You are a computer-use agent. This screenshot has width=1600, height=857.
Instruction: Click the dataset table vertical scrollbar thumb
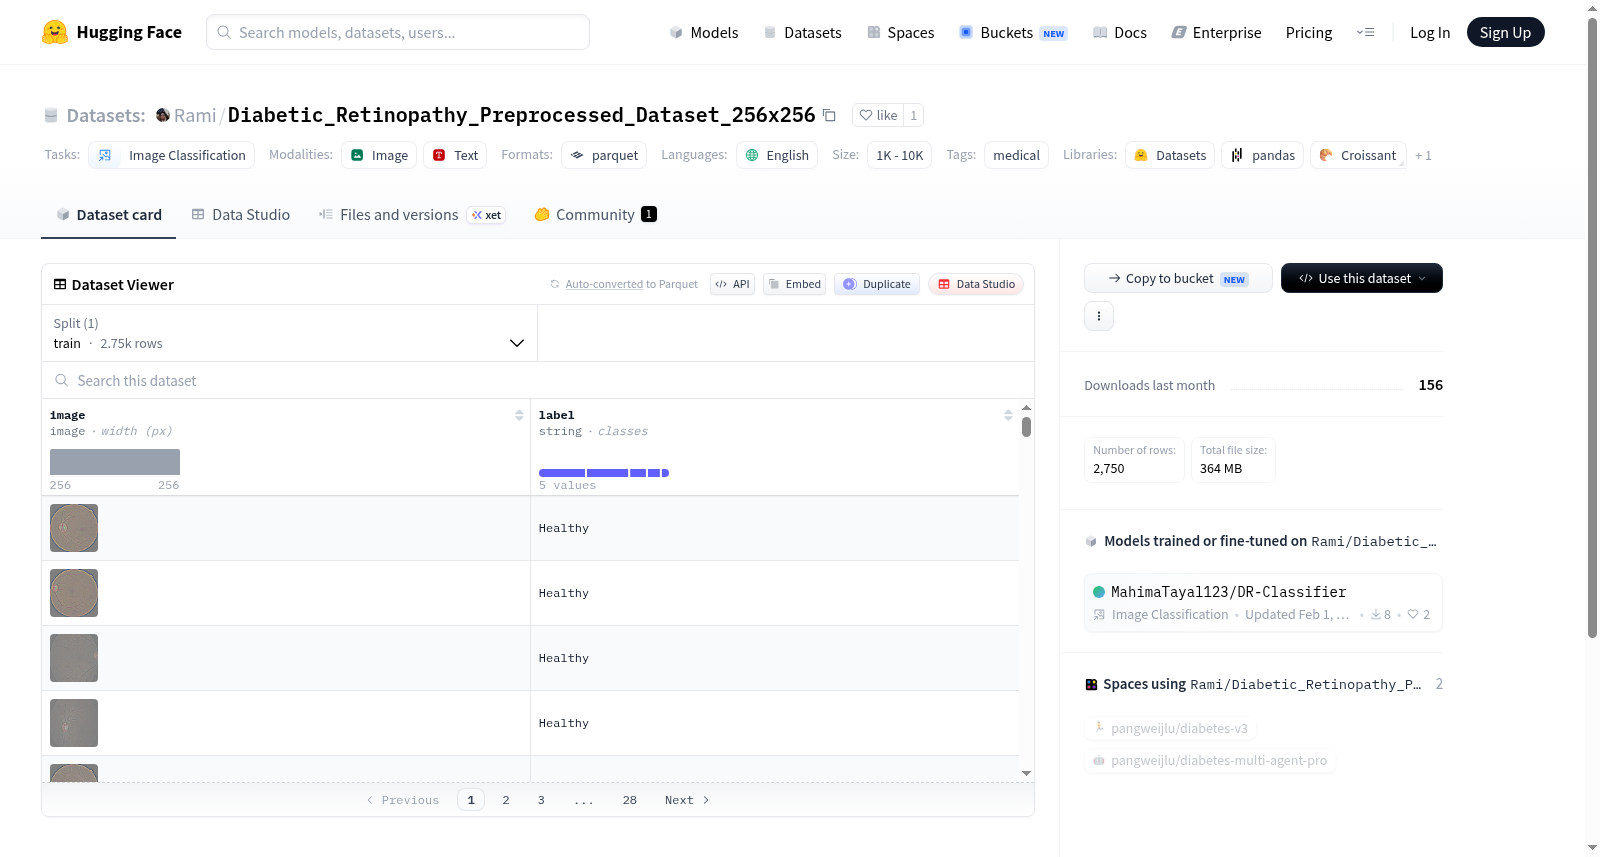[1026, 427]
